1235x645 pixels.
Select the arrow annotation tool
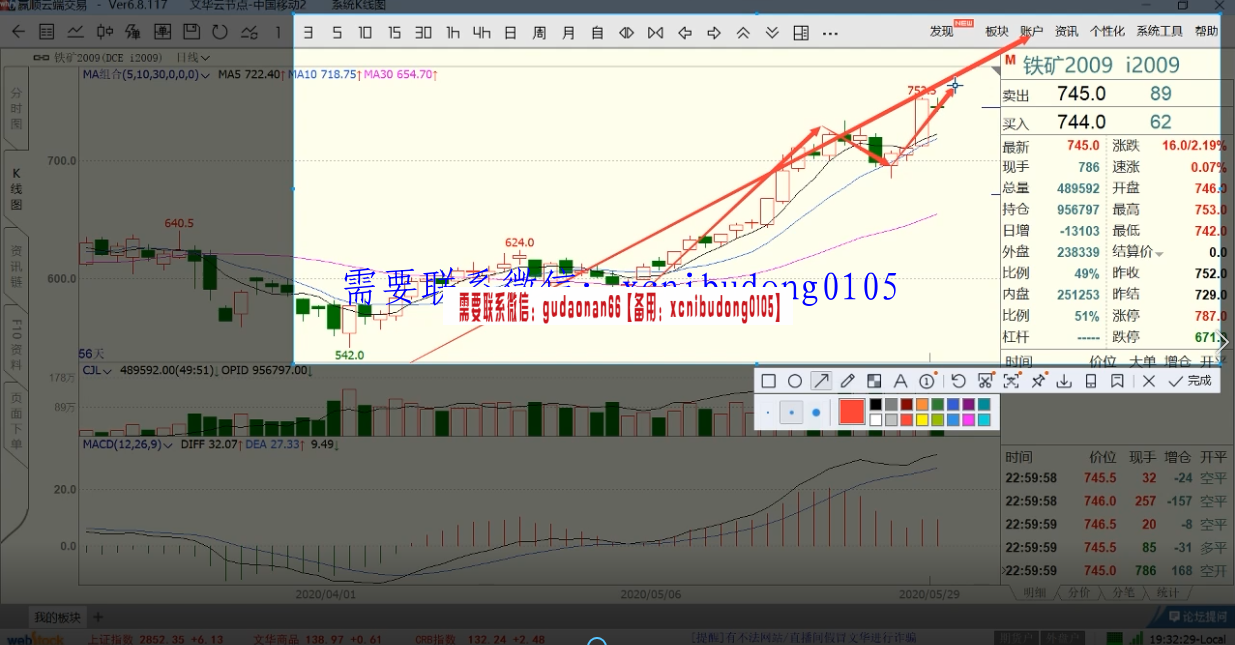click(x=821, y=381)
